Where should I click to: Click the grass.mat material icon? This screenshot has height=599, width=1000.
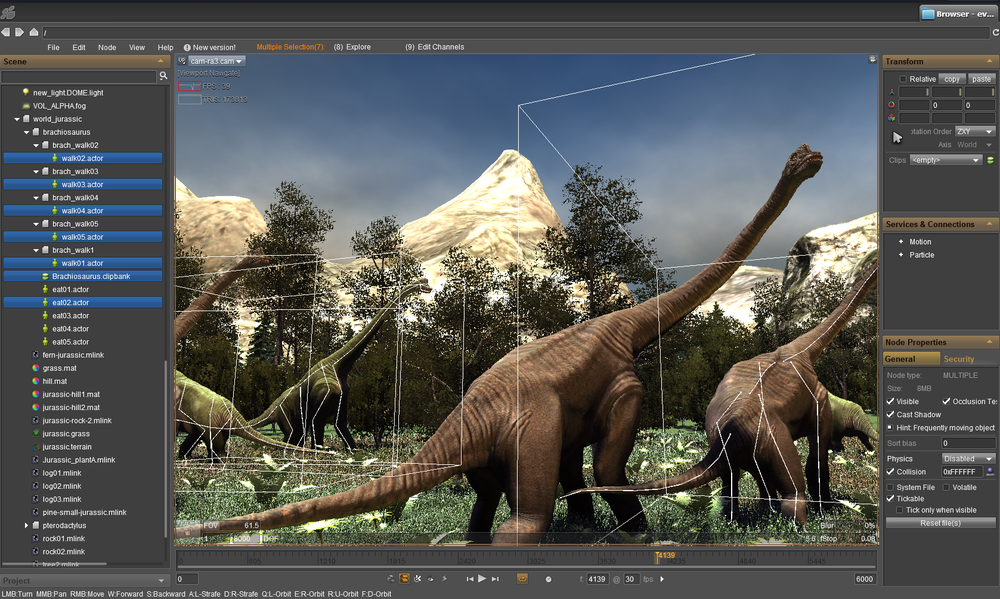pos(36,368)
